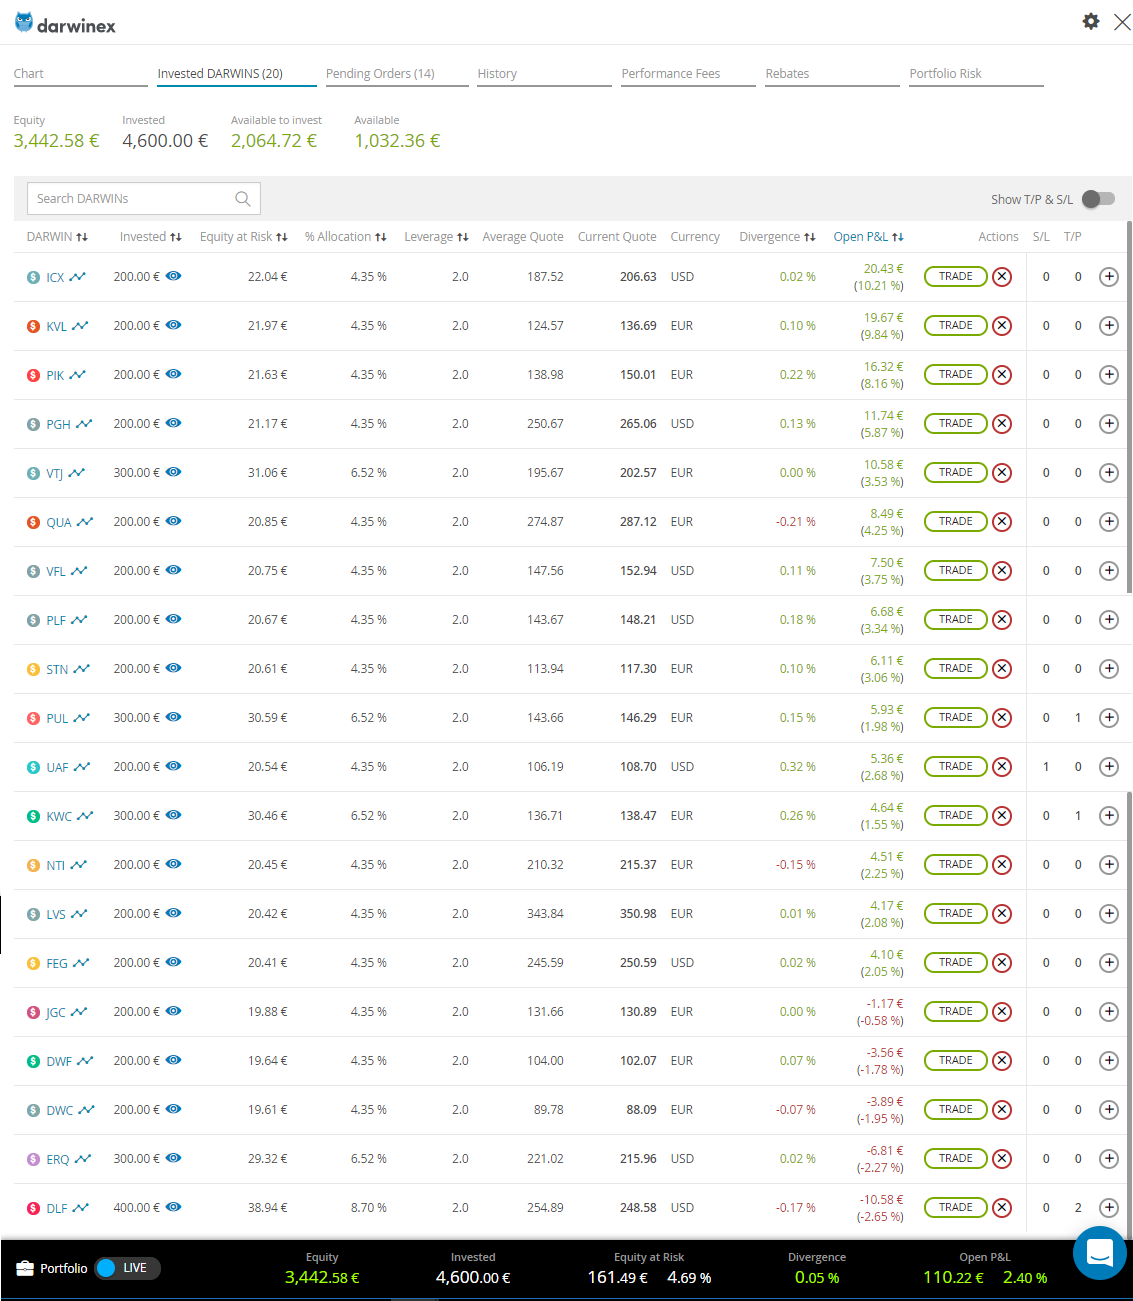
Task: Select the Invested DARWINS (20) tab
Action: pos(237,74)
